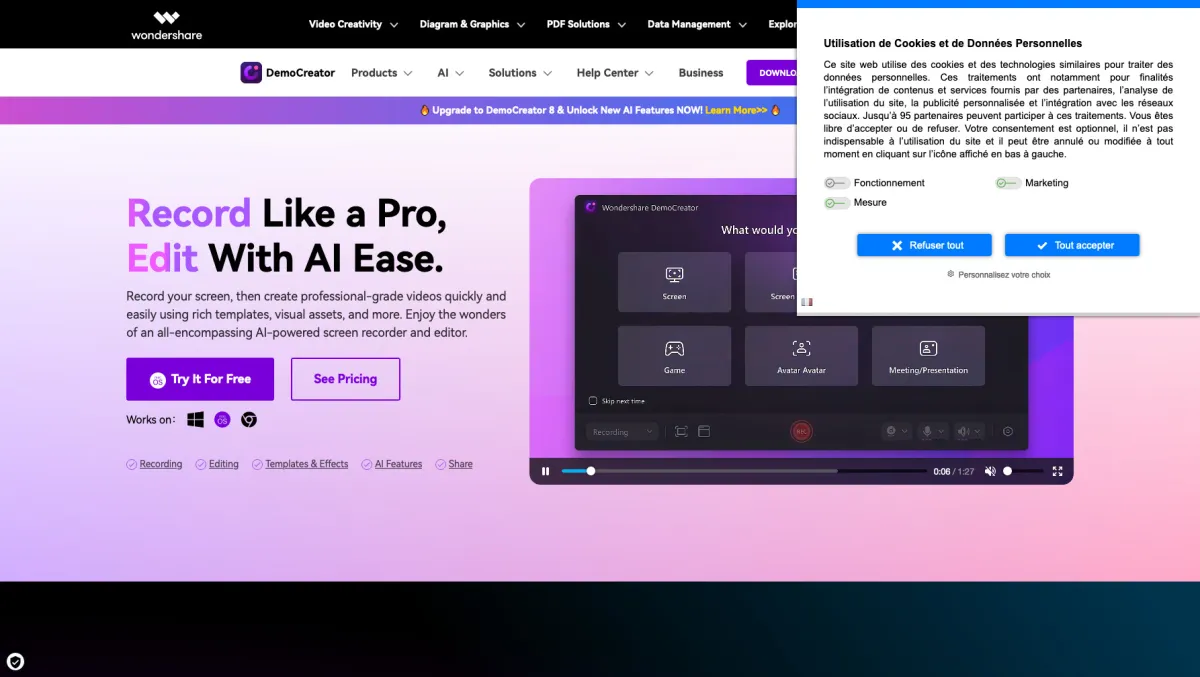
Task: Select the Avatar Avatar mode card
Action: click(801, 356)
